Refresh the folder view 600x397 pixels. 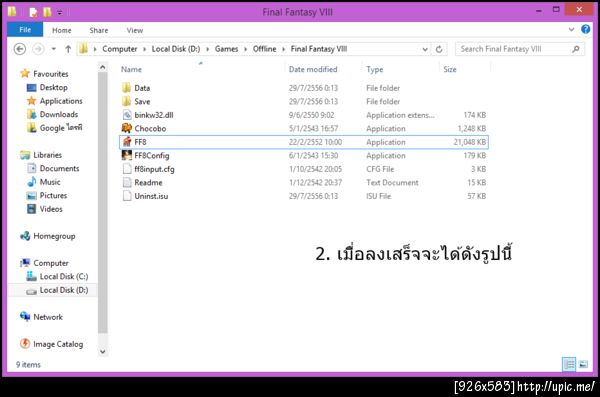pyautogui.click(x=439, y=49)
